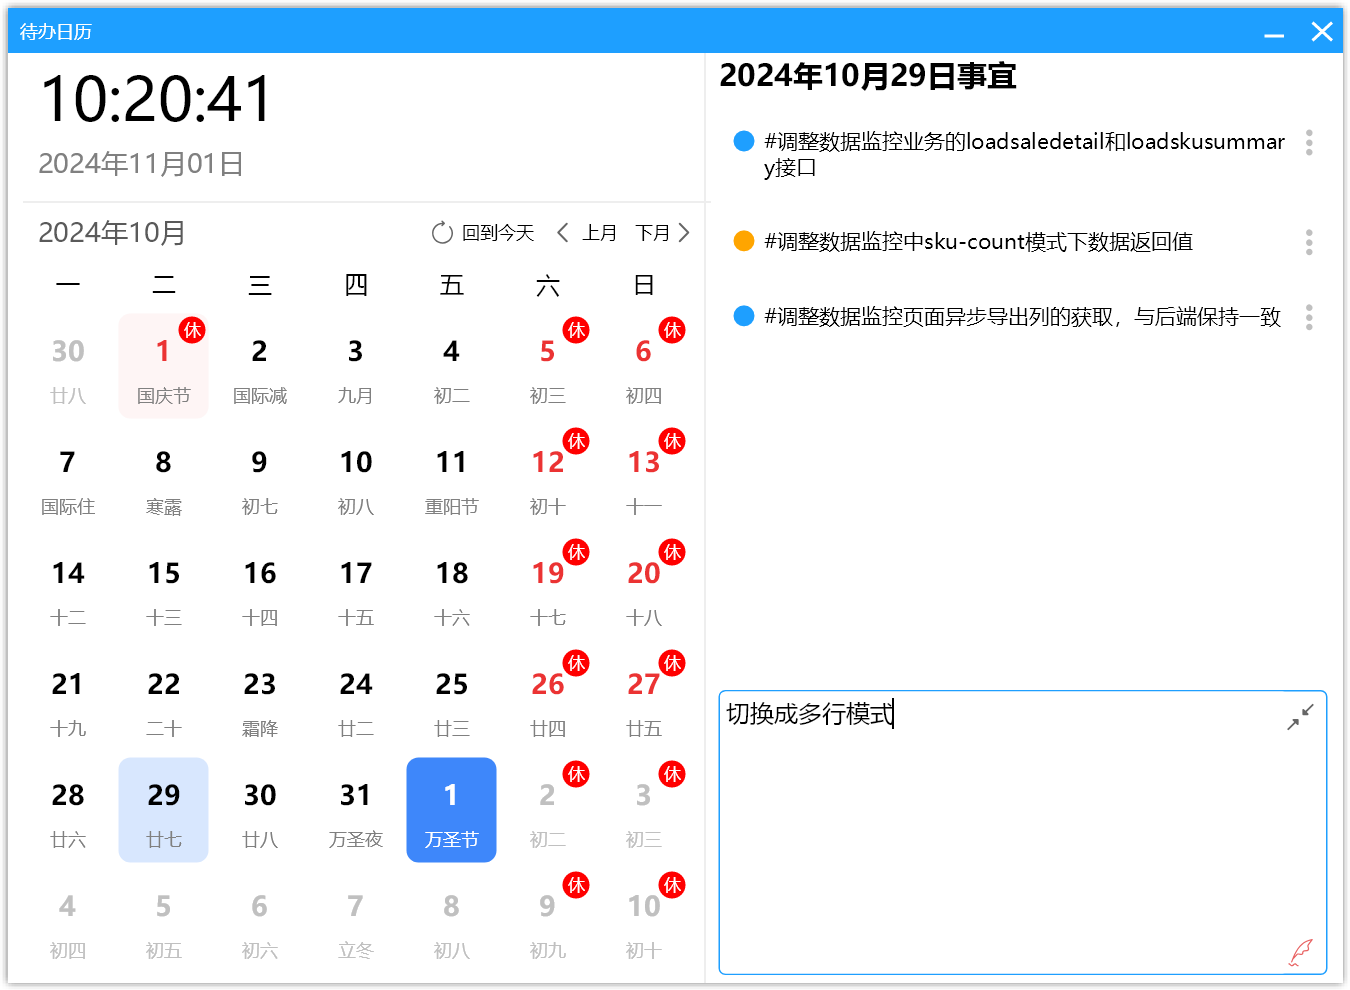This screenshot has height=990, width=1350.
Task: Close the 待办日历 window
Action: 1322,32
